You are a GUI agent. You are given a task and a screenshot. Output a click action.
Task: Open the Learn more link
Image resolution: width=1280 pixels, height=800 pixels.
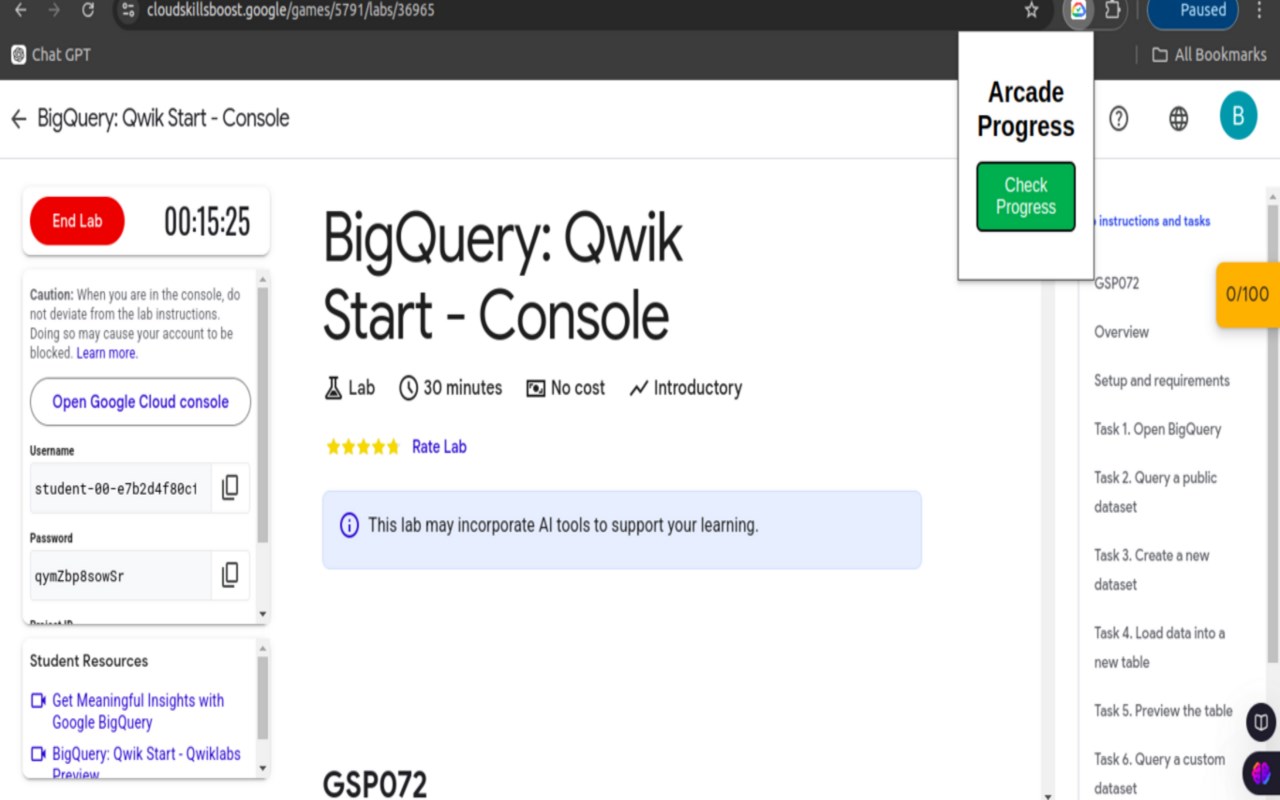(x=107, y=353)
